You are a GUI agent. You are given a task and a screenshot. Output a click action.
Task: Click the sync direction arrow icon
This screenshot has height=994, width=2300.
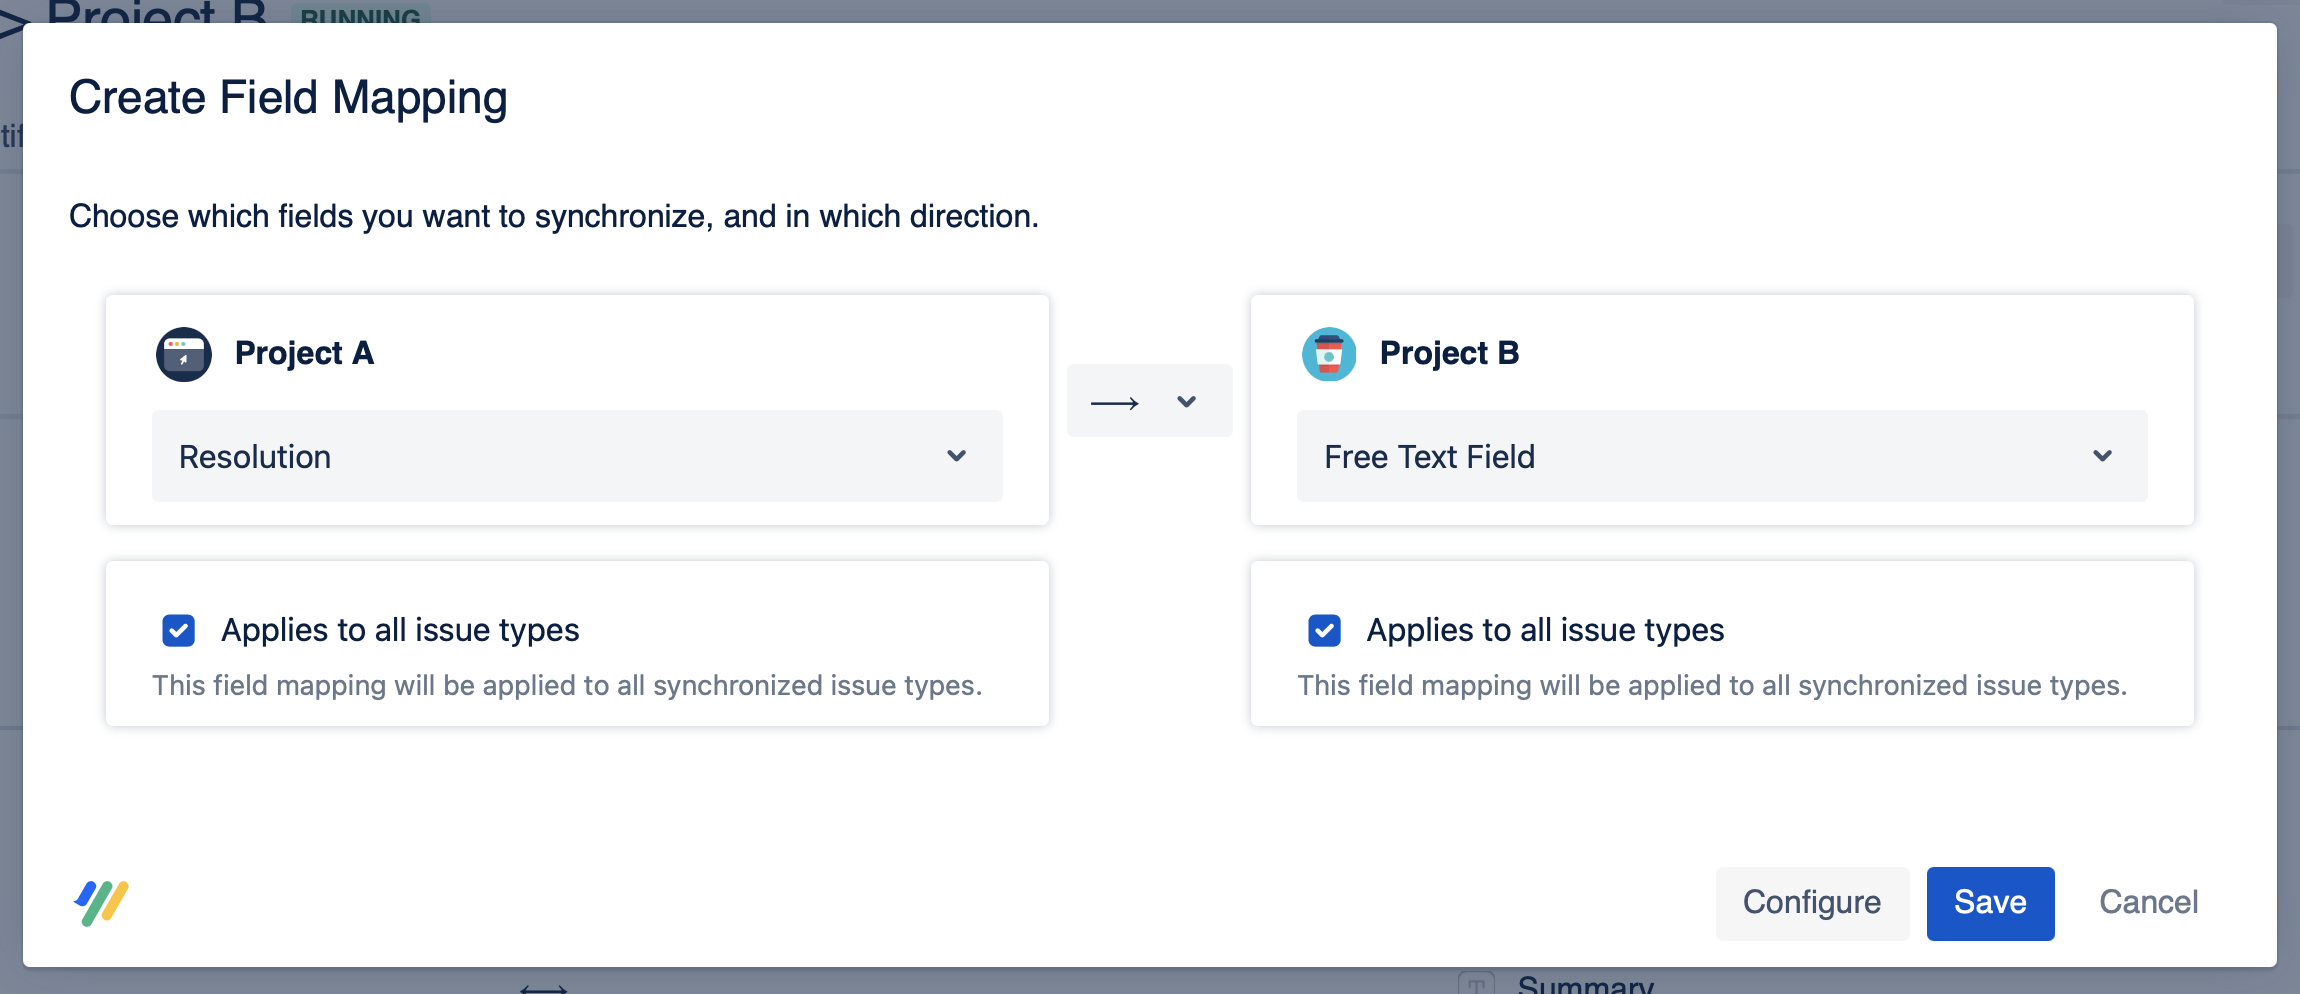coord(1113,401)
